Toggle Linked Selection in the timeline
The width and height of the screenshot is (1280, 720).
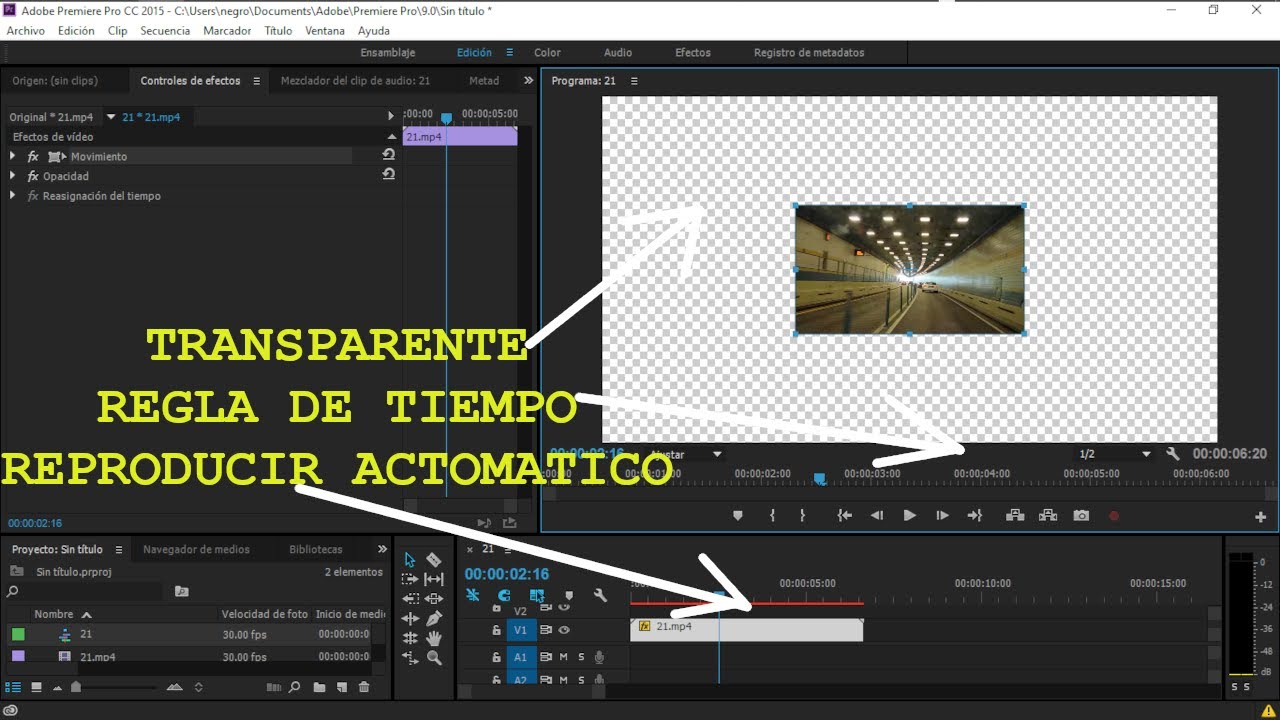tap(537, 595)
